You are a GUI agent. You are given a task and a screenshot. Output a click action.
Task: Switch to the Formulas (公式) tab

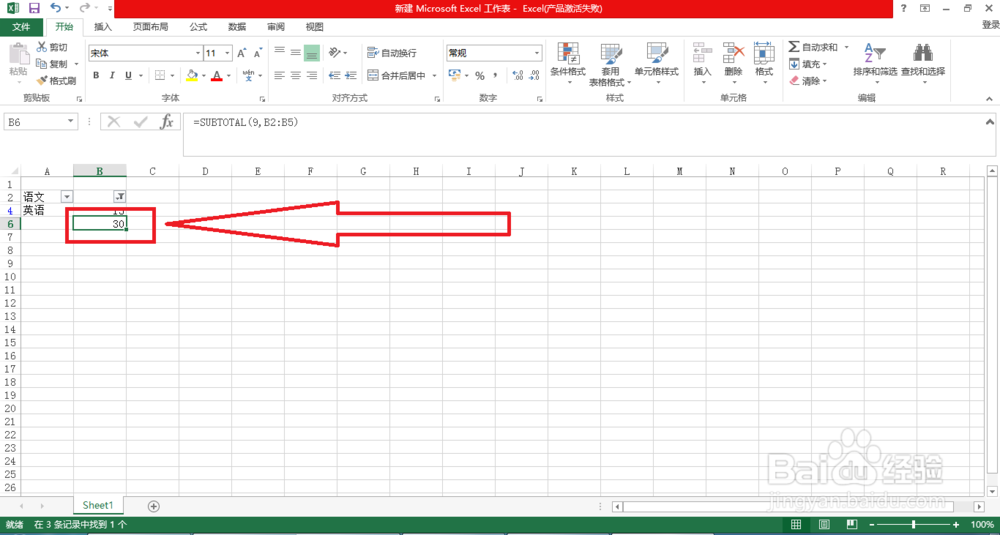click(198, 27)
